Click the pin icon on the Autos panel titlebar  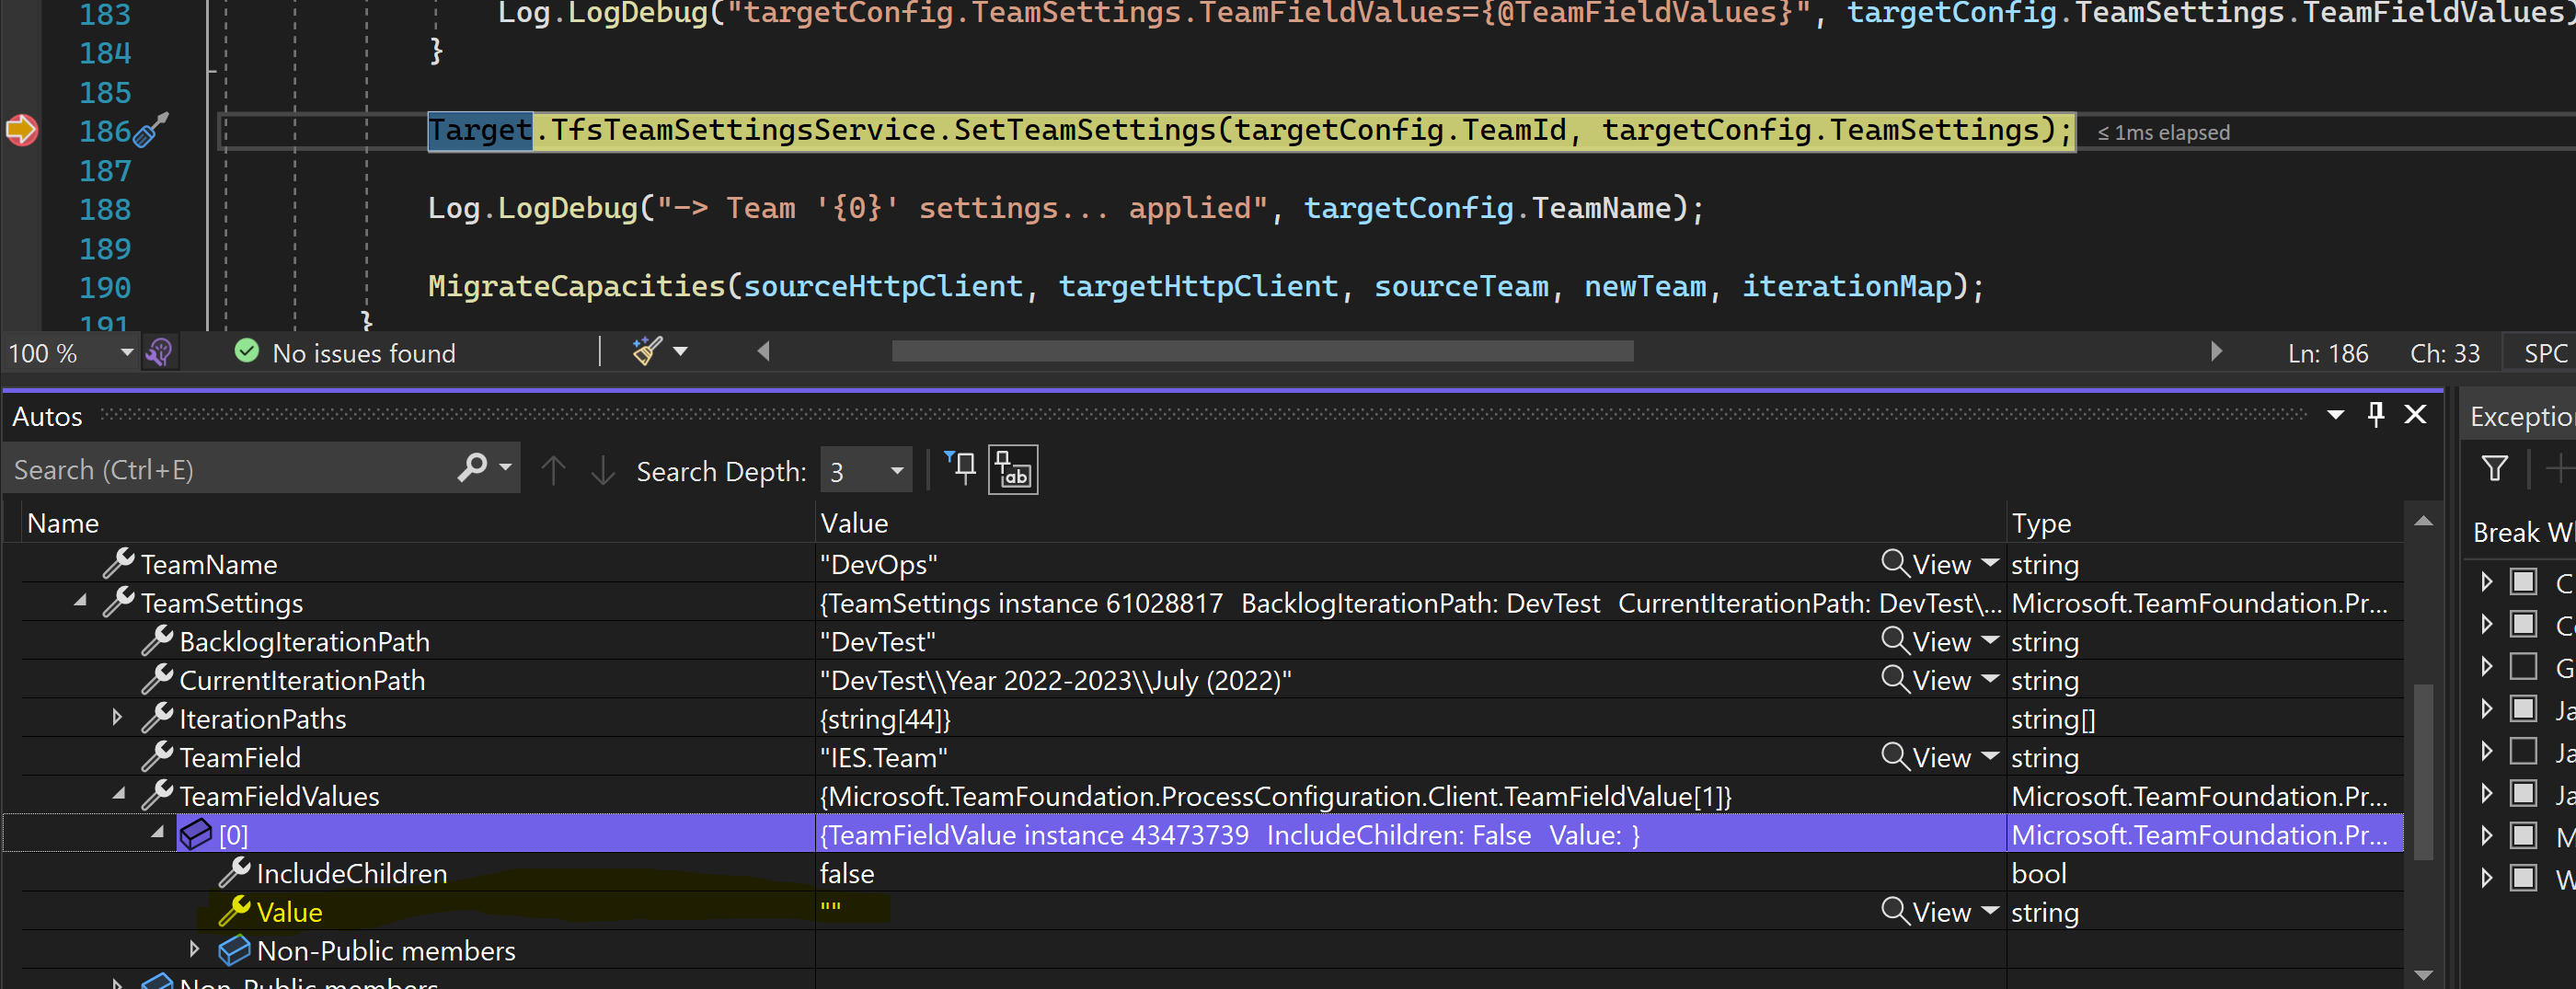pyautogui.click(x=2376, y=415)
